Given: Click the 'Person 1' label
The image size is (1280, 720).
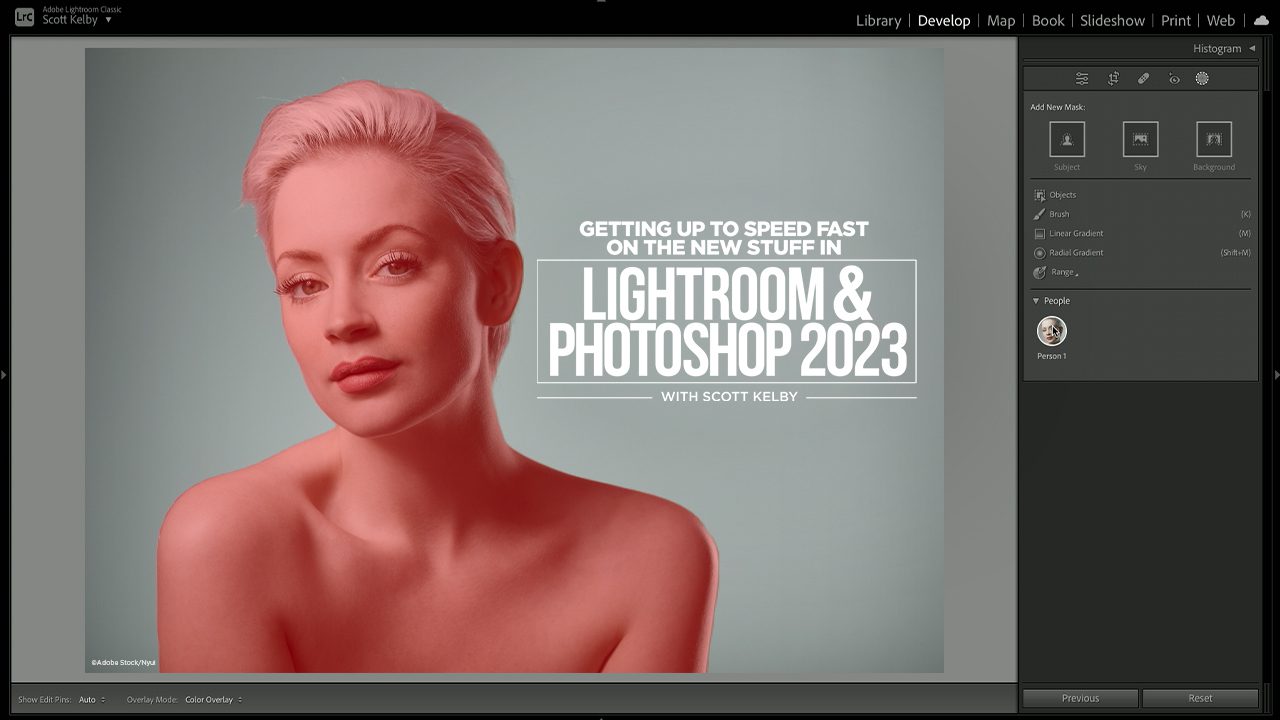Looking at the screenshot, I should click(x=1052, y=356).
